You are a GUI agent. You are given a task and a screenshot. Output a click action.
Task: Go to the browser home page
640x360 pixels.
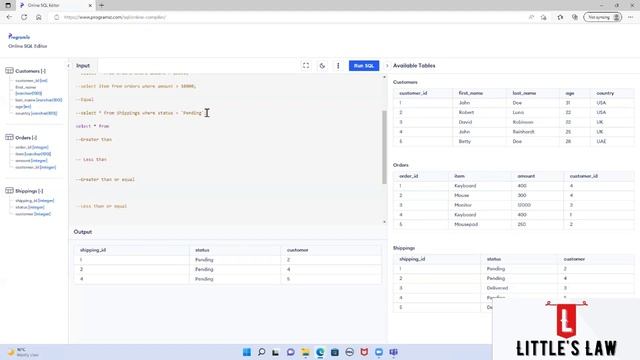(x=38, y=17)
